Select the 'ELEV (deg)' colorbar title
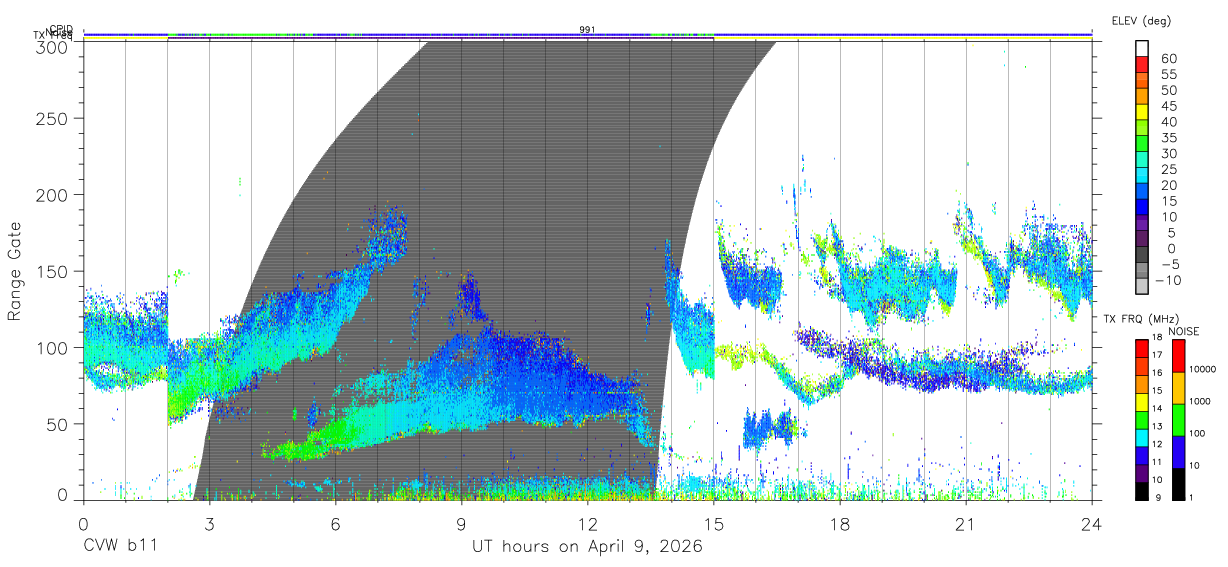1228x567 pixels. coord(1139,20)
